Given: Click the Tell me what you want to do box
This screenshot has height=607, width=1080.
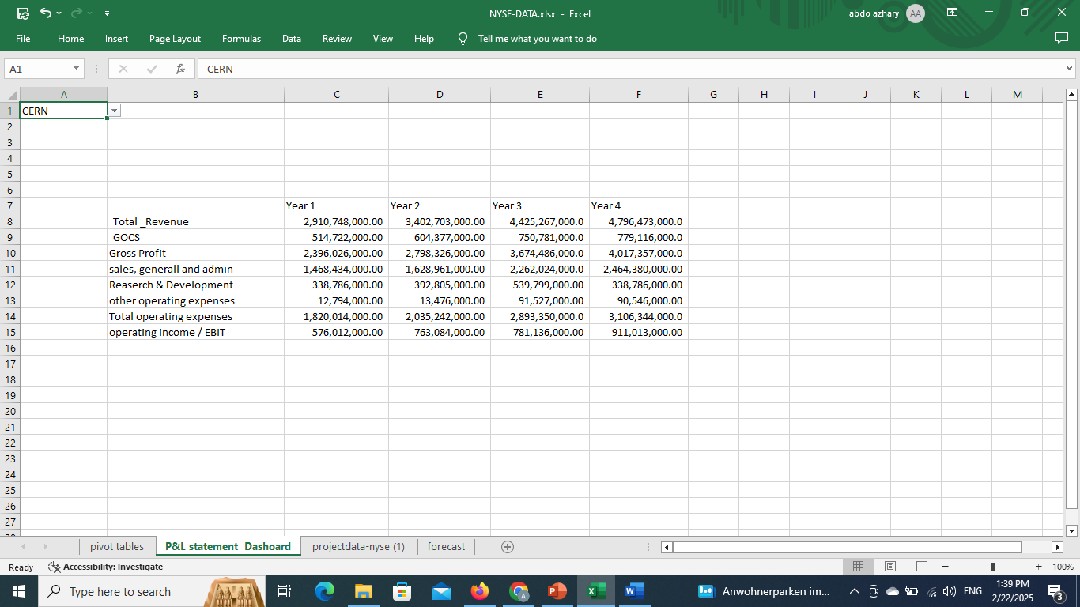Looking at the screenshot, I should (536, 38).
